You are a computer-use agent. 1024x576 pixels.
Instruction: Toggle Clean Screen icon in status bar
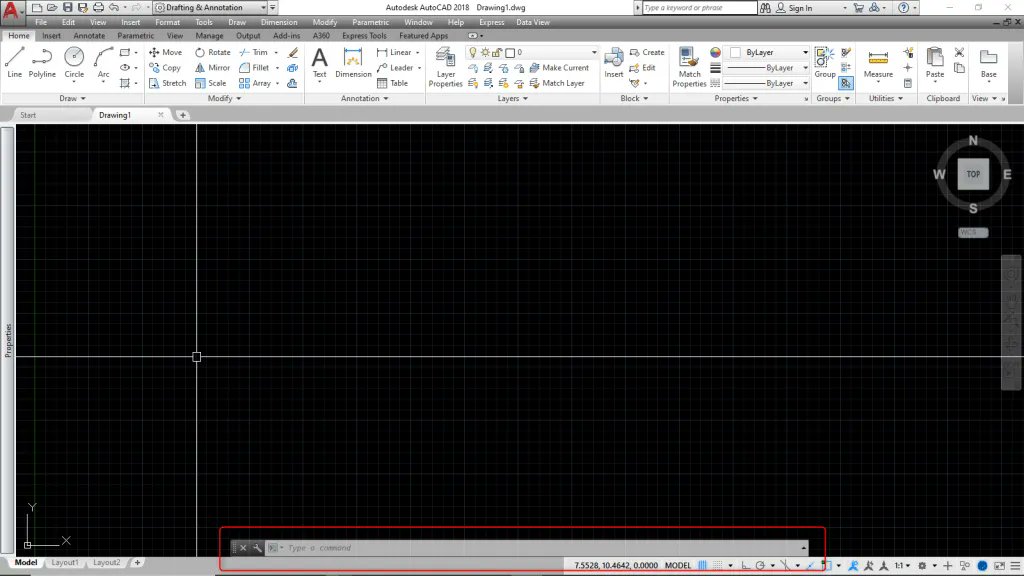[x=999, y=566]
